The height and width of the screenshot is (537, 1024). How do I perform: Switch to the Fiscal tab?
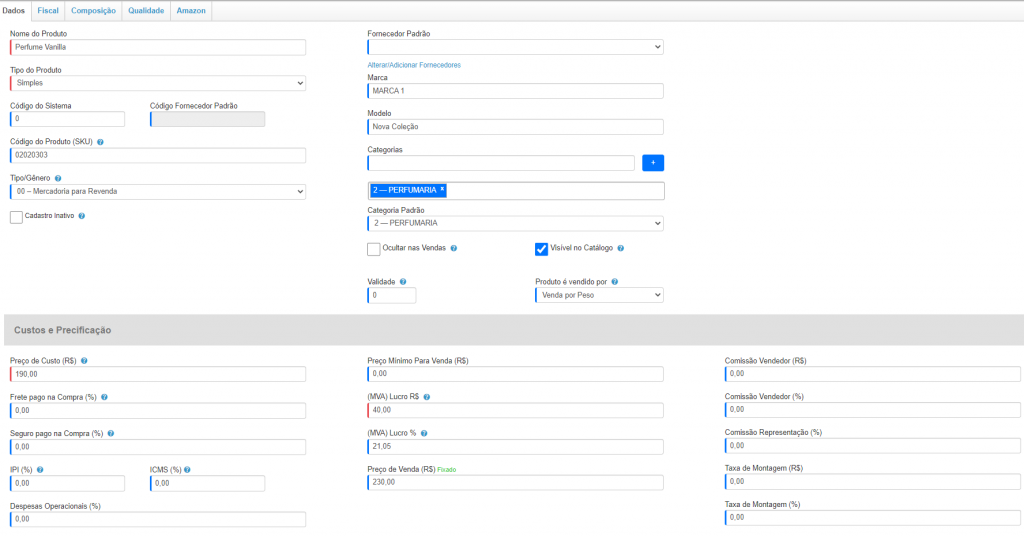[x=48, y=10]
